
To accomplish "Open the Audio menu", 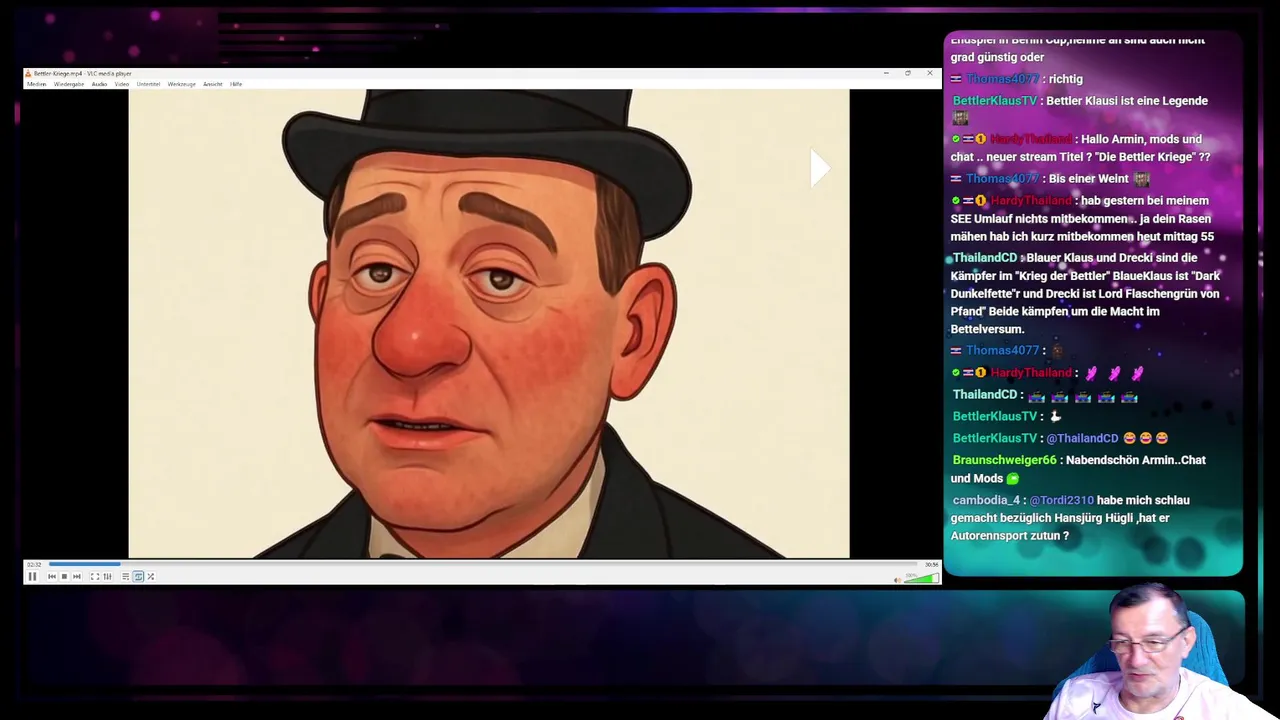I will click(x=99, y=84).
